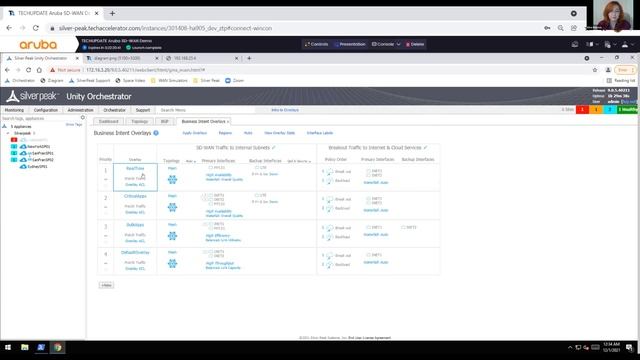Click outer browser zoom magnifier icon
The image size is (640, 360).
click(560, 28)
